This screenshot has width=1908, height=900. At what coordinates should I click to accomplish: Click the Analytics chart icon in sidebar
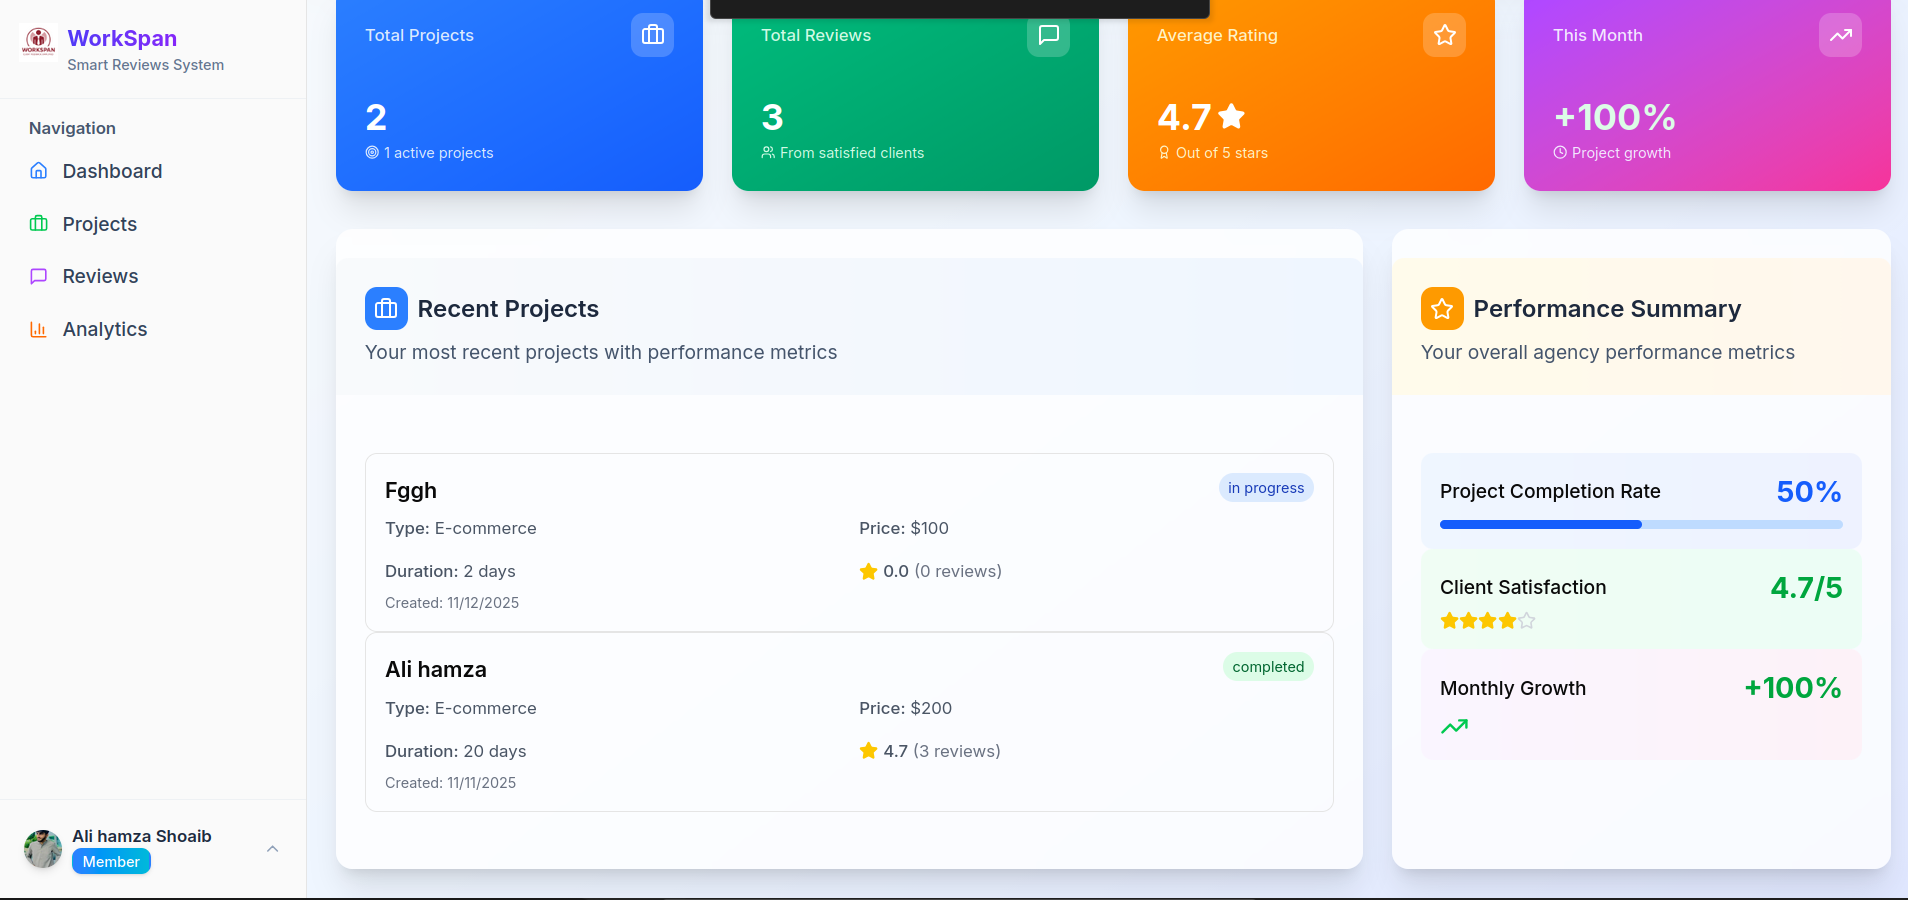click(x=38, y=329)
